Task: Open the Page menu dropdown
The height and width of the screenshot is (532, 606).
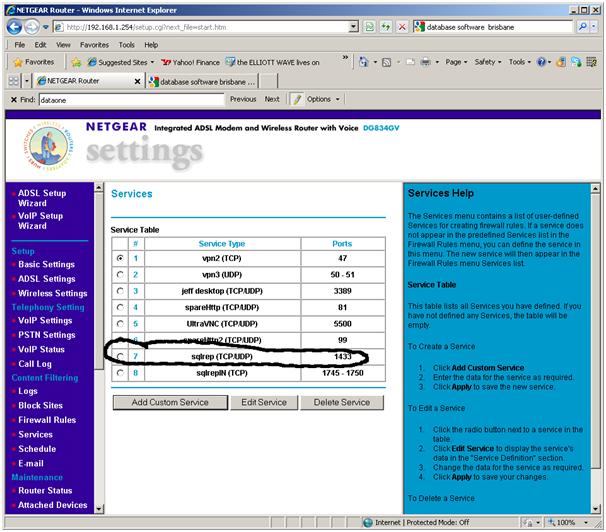Action: pyautogui.click(x=456, y=62)
